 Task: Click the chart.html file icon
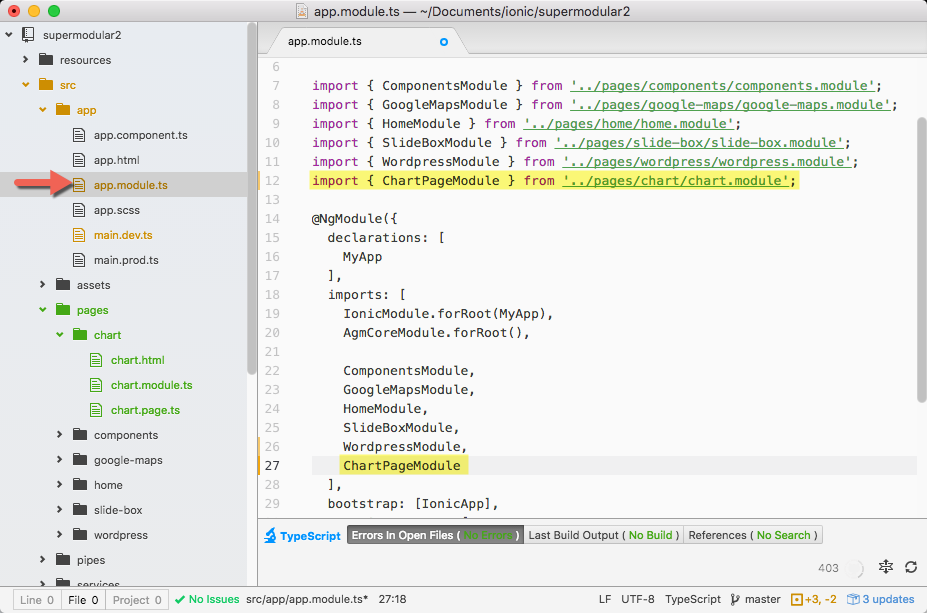[x=96, y=360]
